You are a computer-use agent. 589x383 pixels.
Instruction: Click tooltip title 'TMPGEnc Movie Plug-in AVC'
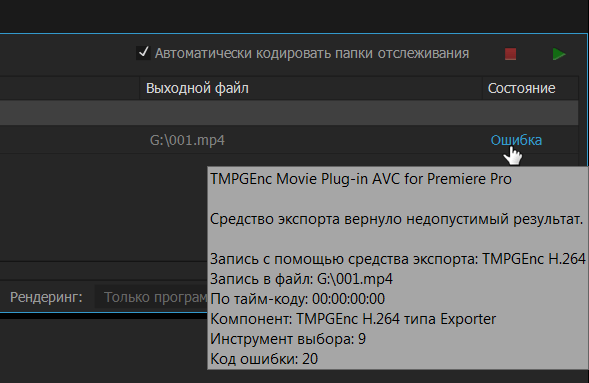[361, 179]
